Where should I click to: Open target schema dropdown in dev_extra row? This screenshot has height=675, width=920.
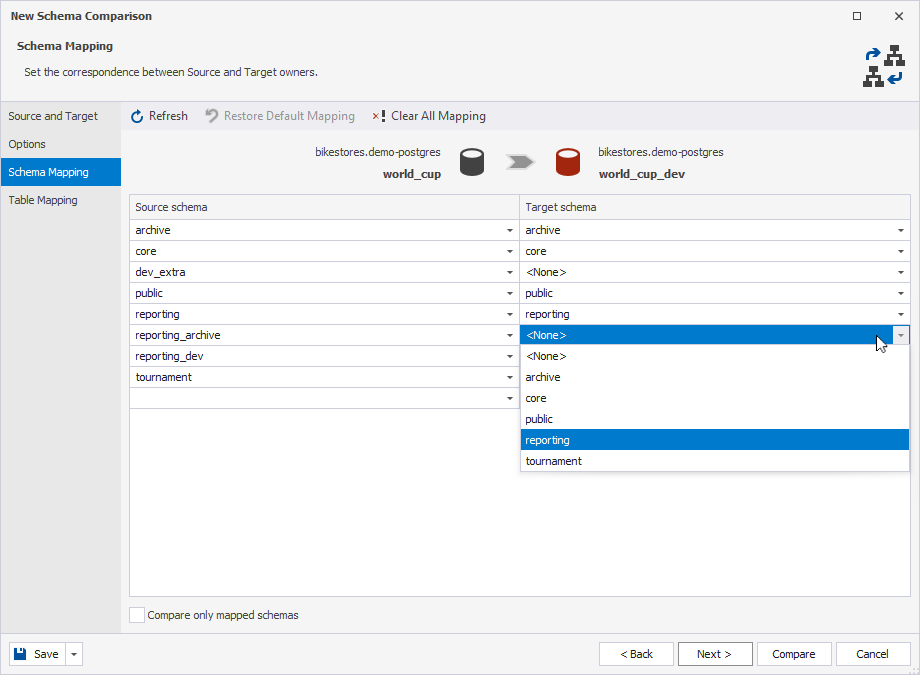click(901, 272)
